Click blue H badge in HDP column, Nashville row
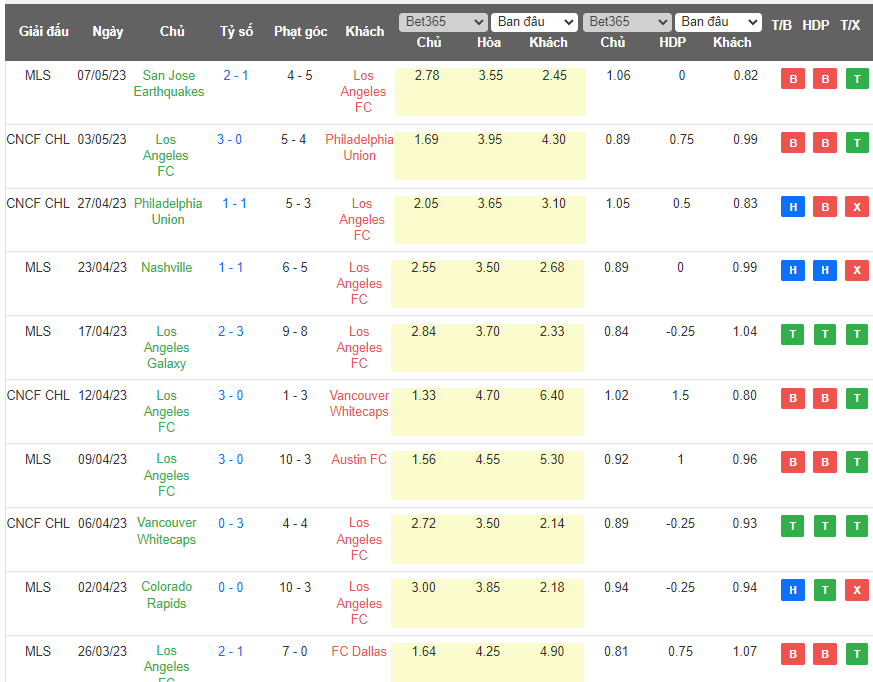Screen dimensions: 873x682 [x=824, y=271]
